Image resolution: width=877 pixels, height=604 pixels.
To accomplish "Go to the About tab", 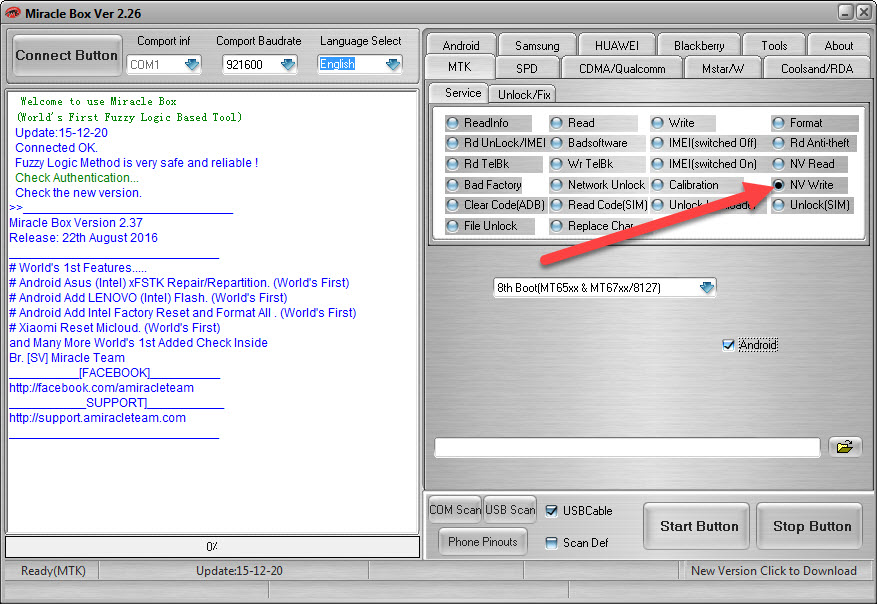I will coord(839,46).
